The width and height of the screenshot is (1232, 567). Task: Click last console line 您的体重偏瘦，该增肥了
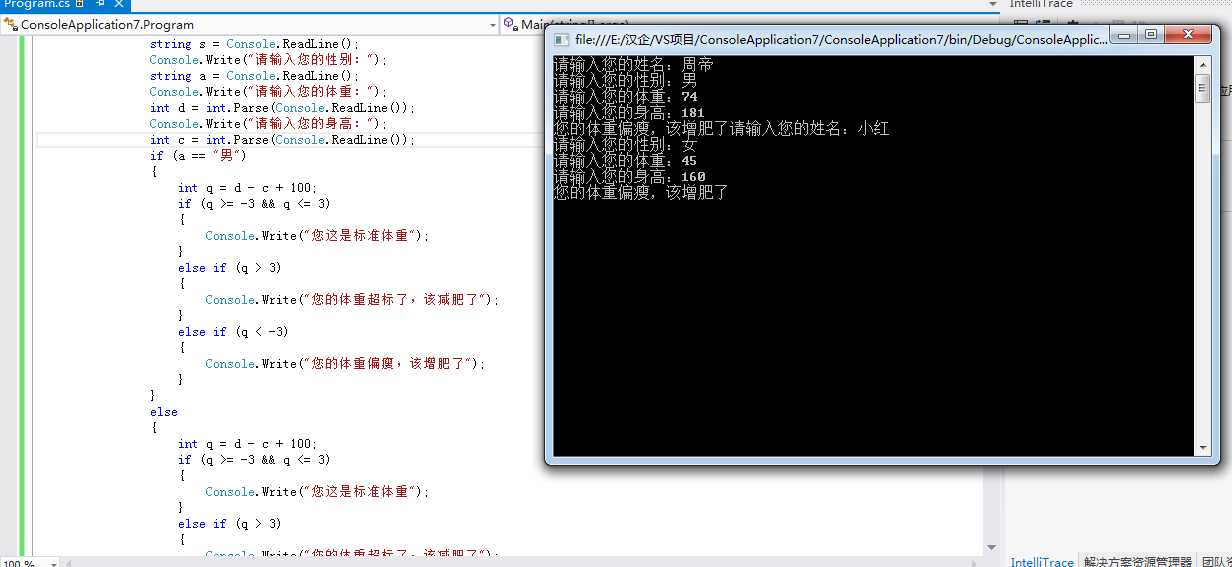coord(642,193)
